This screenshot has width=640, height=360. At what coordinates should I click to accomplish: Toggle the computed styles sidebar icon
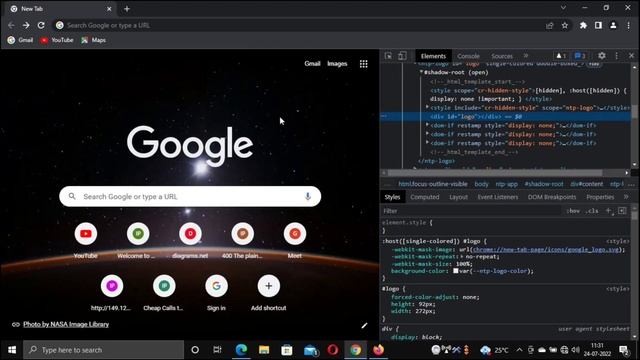(622, 211)
